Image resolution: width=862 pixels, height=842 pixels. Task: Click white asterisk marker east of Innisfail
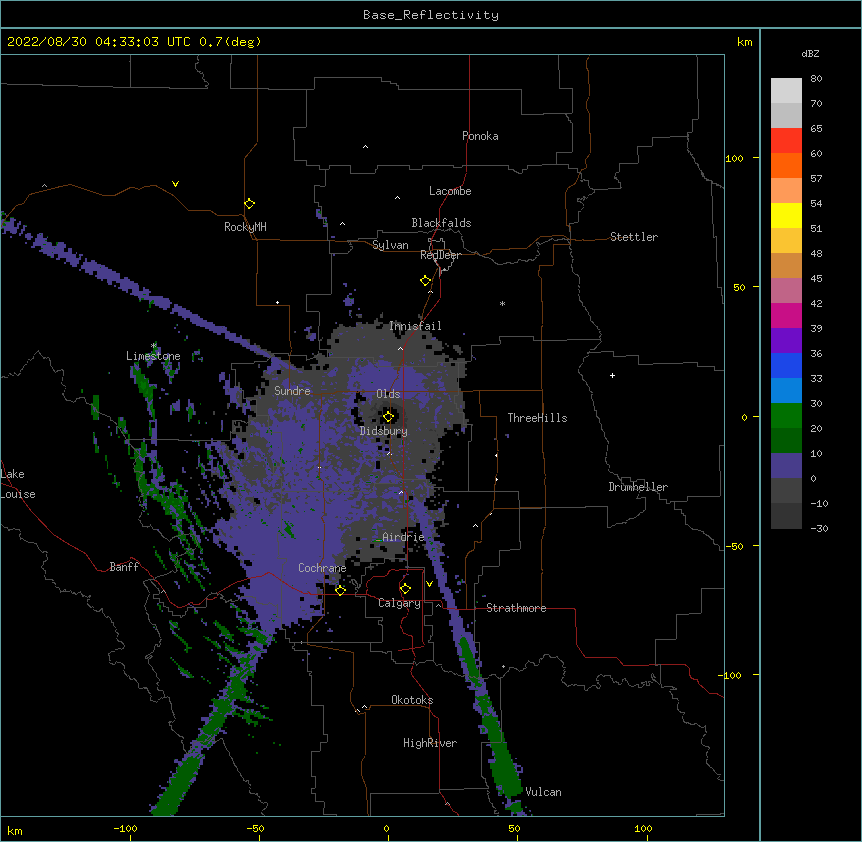502,303
